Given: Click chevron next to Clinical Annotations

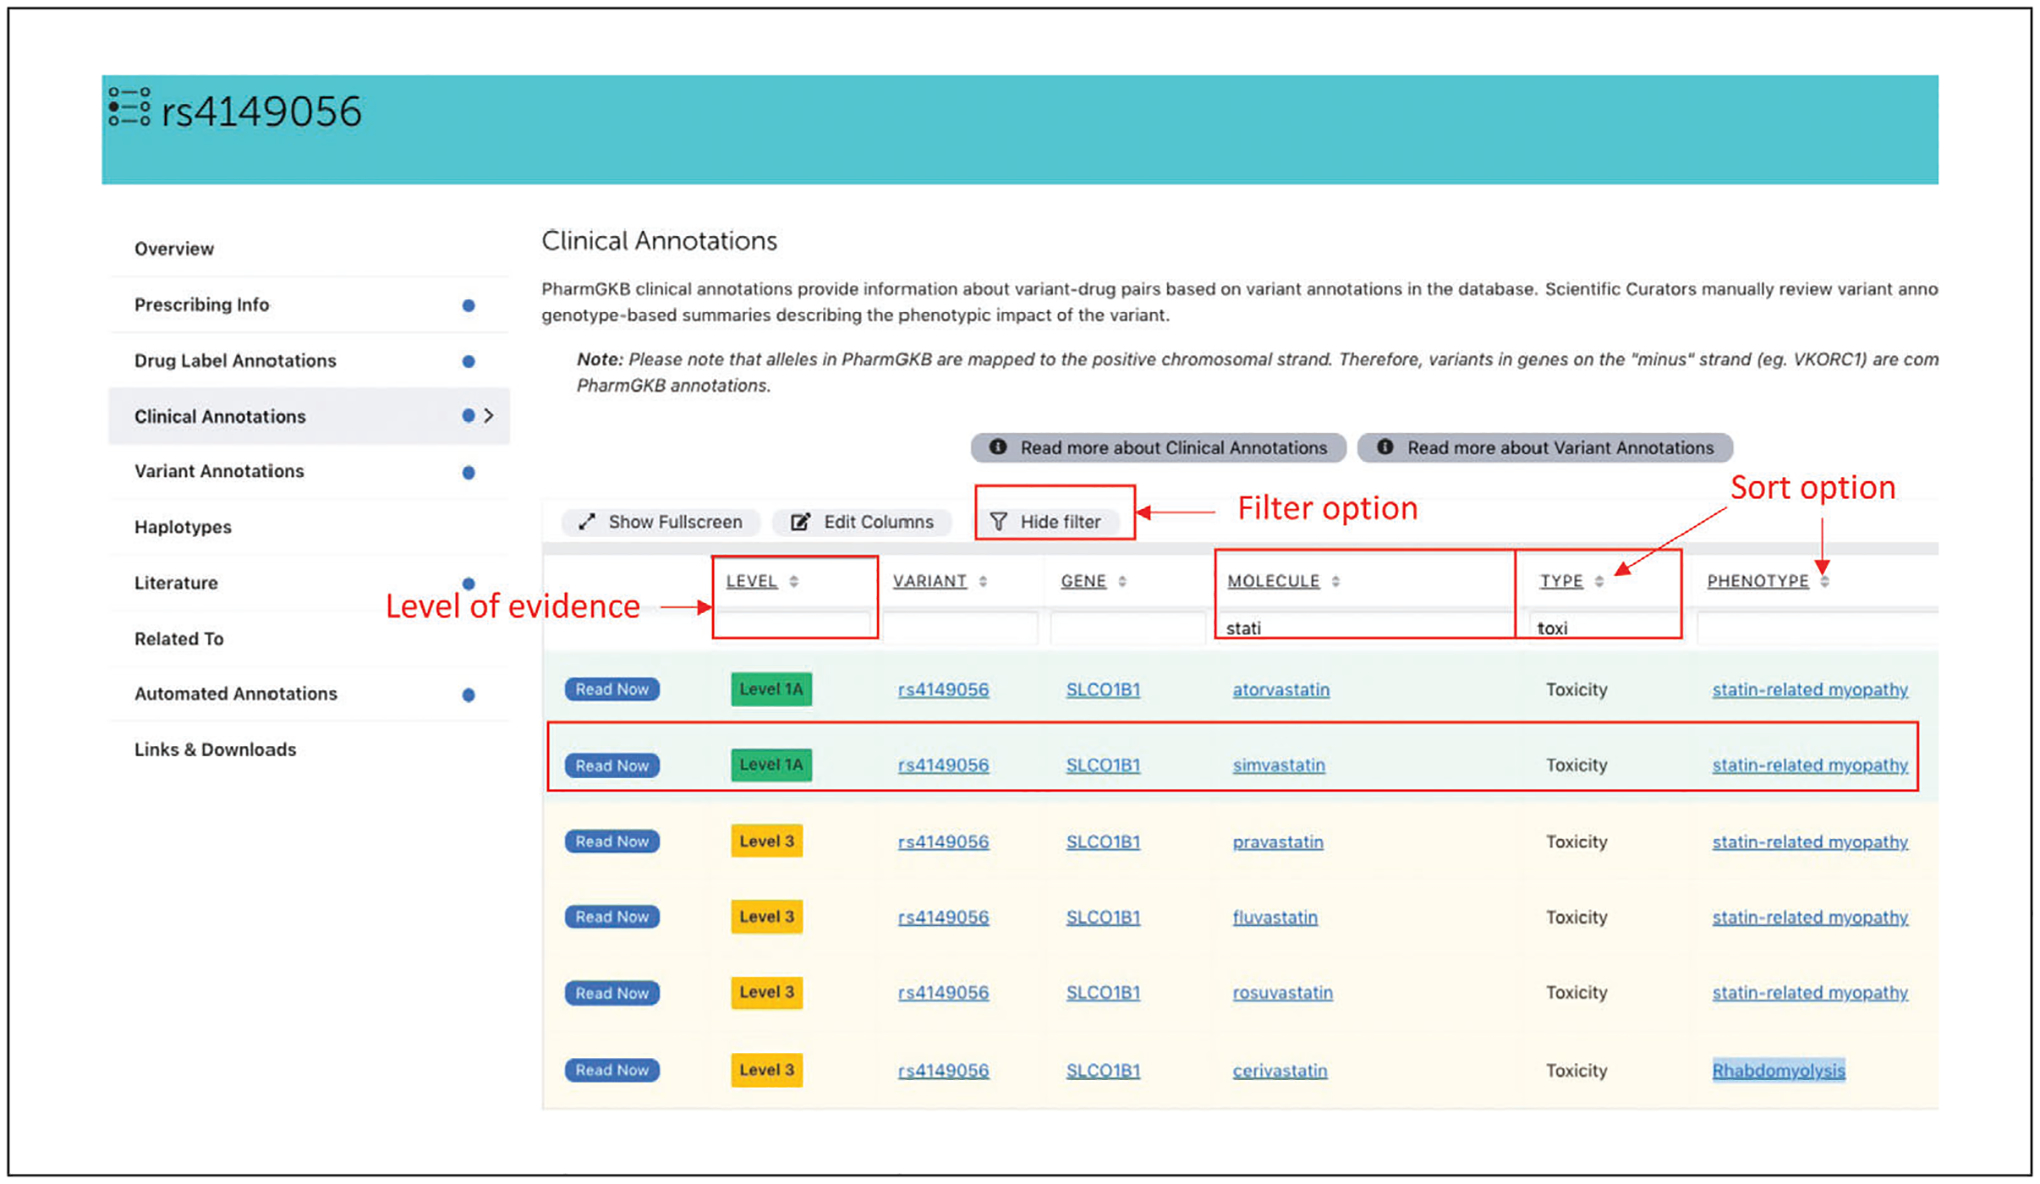Looking at the screenshot, I should pos(489,415).
